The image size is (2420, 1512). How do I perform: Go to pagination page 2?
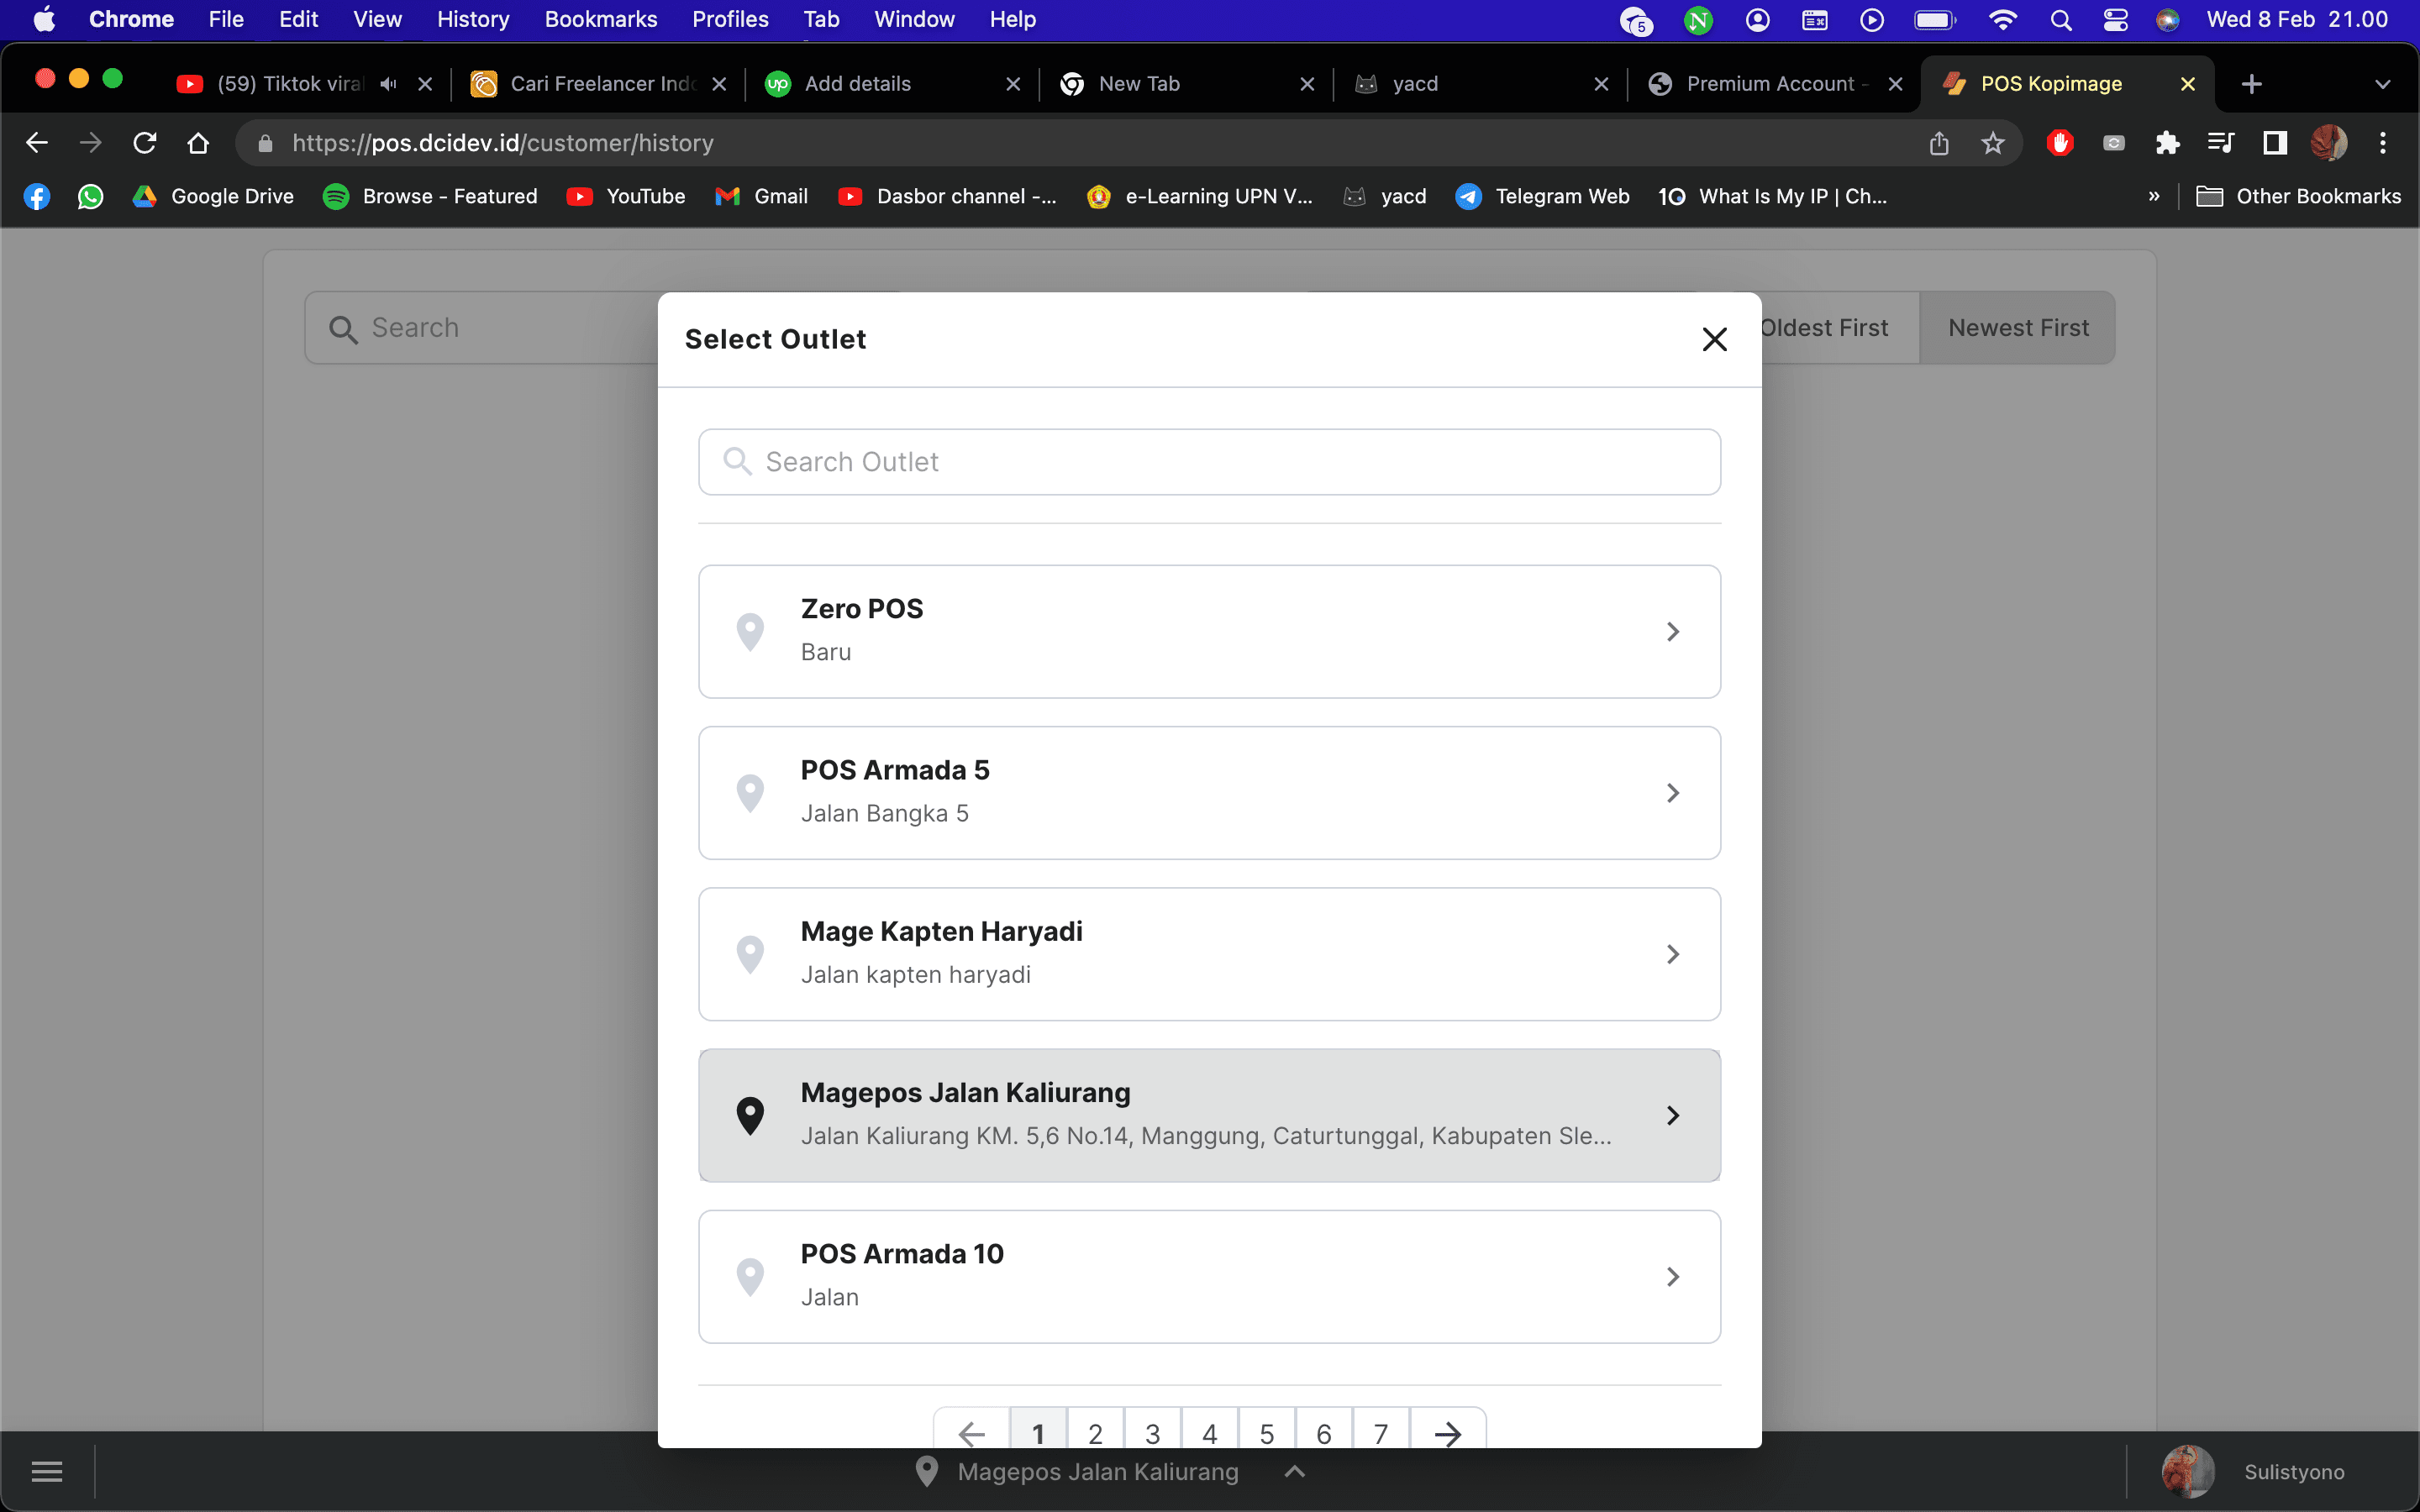(x=1095, y=1433)
